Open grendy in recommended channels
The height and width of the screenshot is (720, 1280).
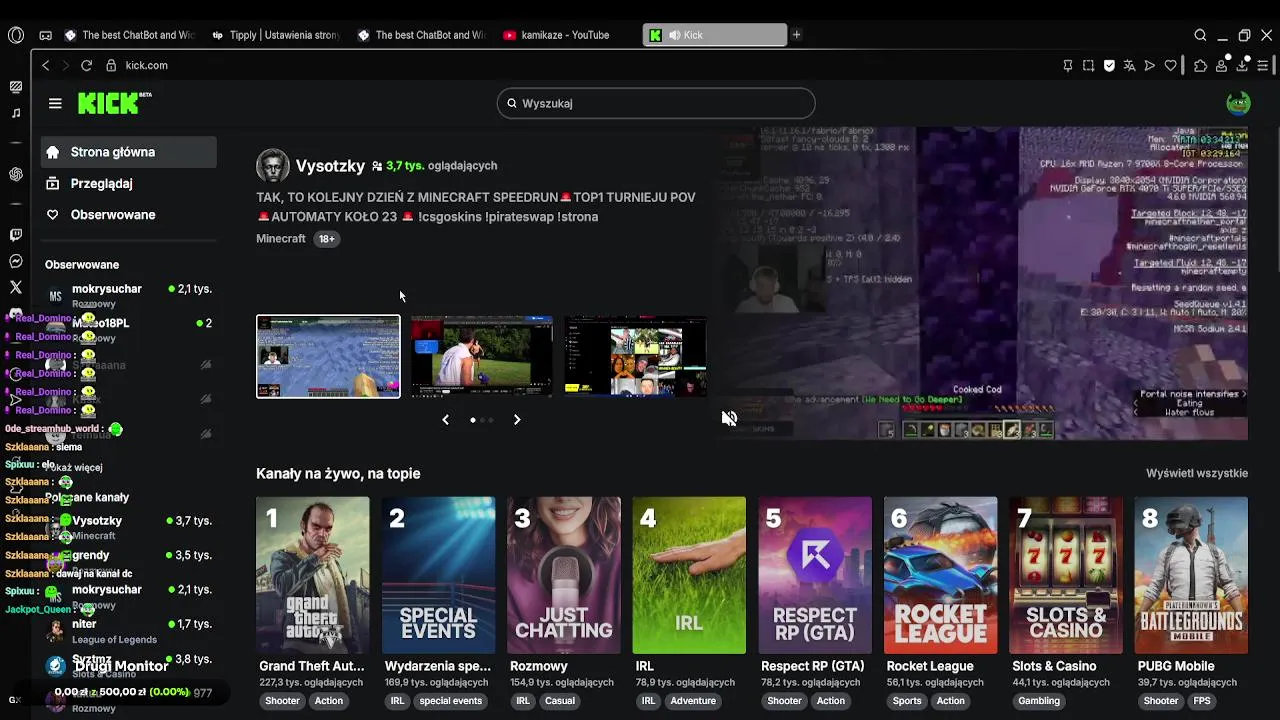pos(128,561)
